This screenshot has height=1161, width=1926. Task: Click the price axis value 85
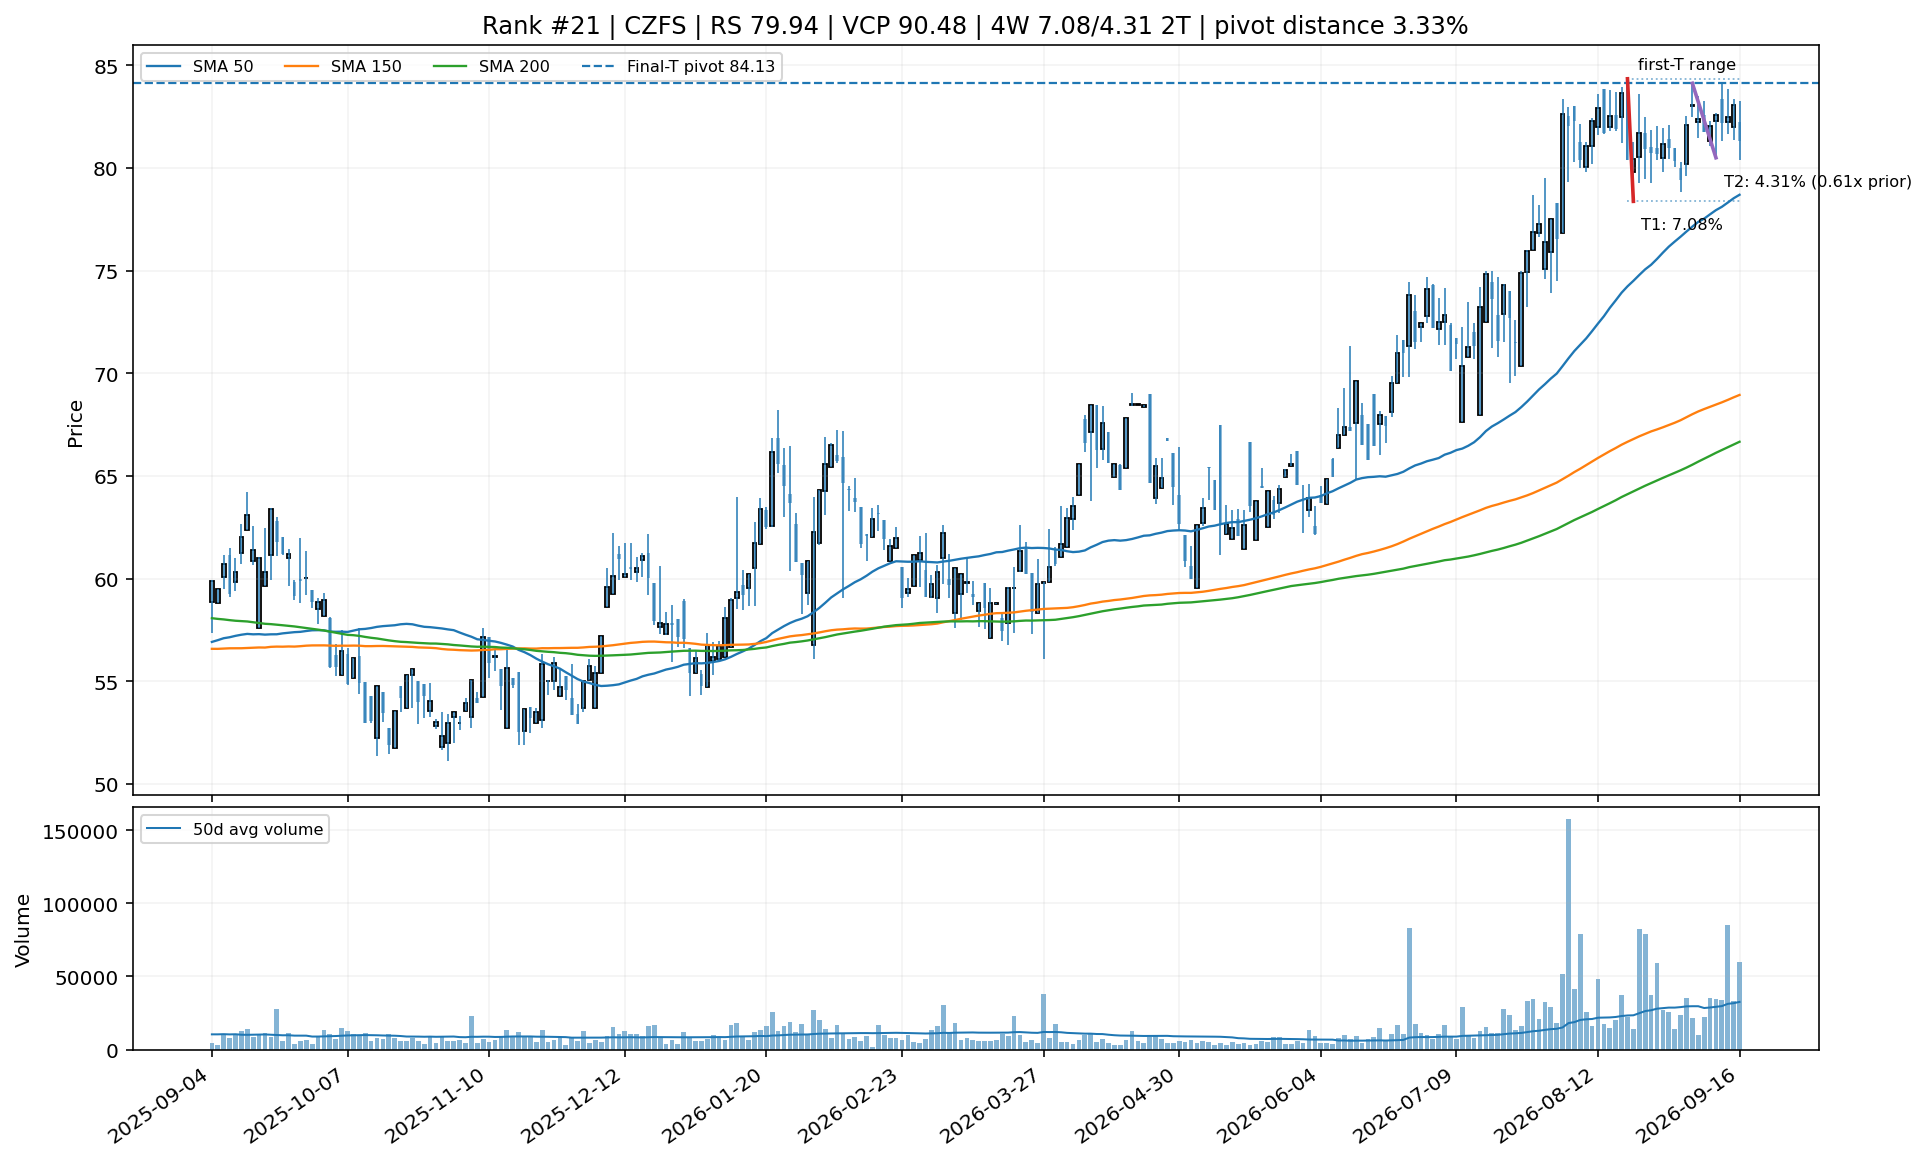107,67
